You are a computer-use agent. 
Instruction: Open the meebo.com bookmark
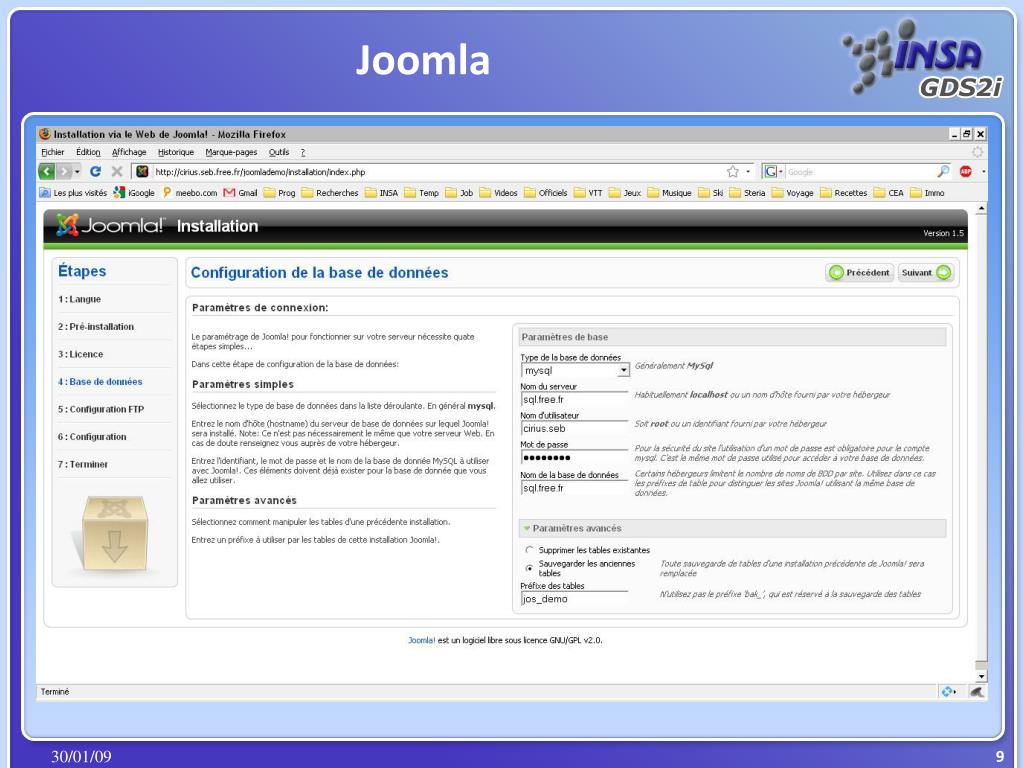point(189,193)
